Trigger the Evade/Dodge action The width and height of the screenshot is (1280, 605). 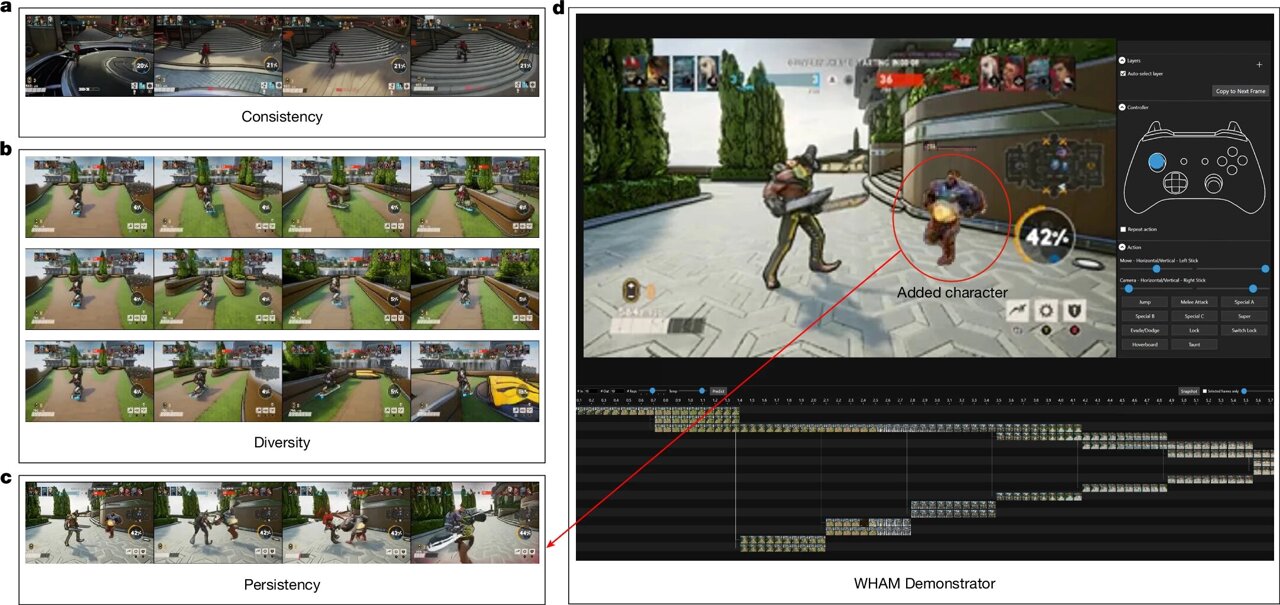1143,329
